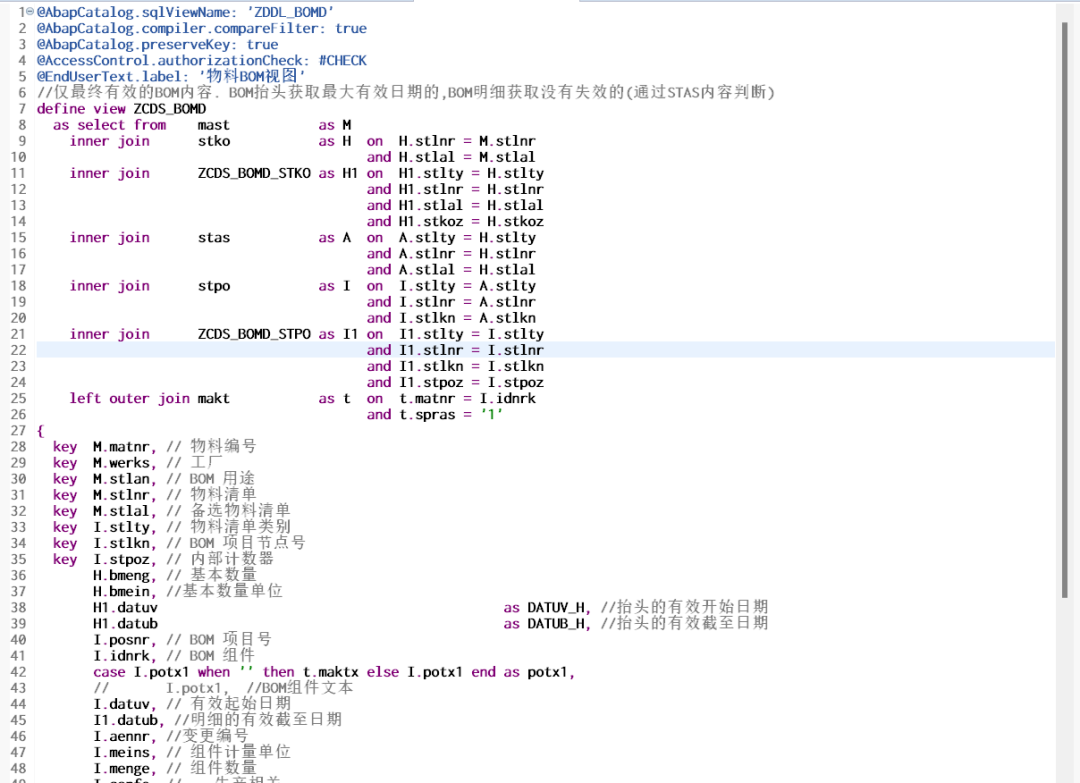Click the comment text on line 6
This screenshot has height=783, width=1080.
tap(406, 92)
